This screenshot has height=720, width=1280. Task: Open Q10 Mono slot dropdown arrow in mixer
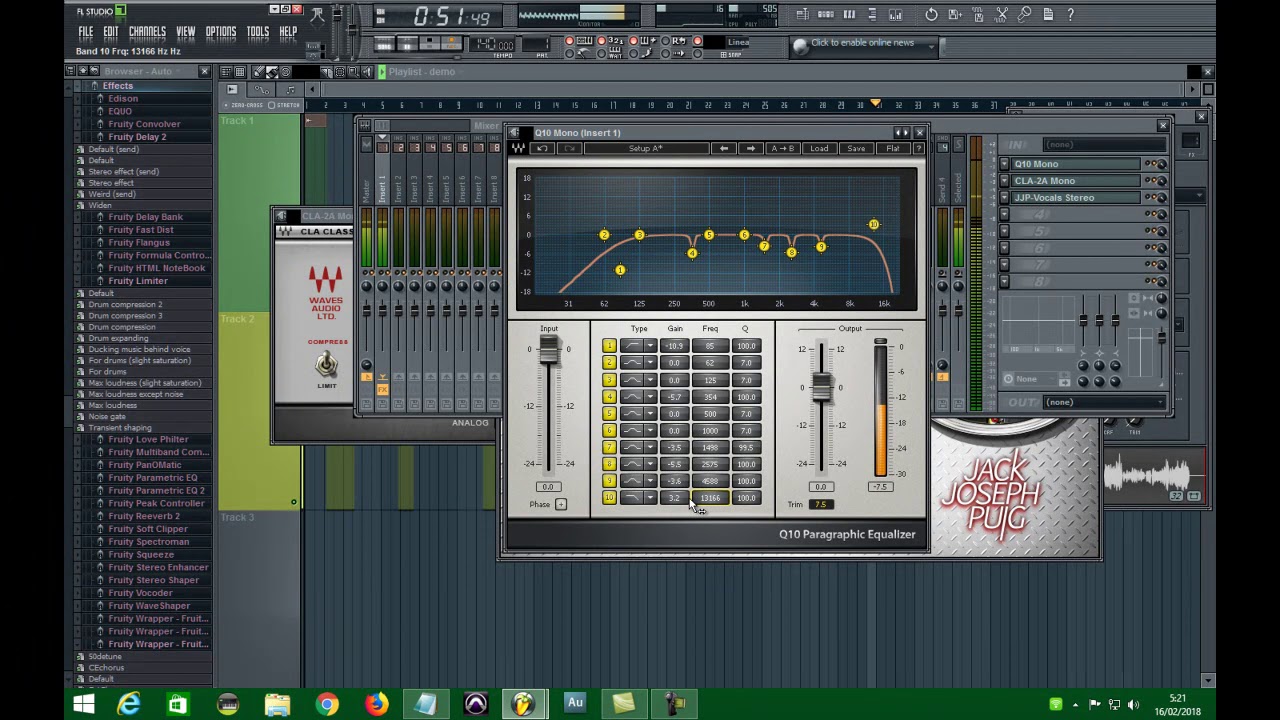1005,164
